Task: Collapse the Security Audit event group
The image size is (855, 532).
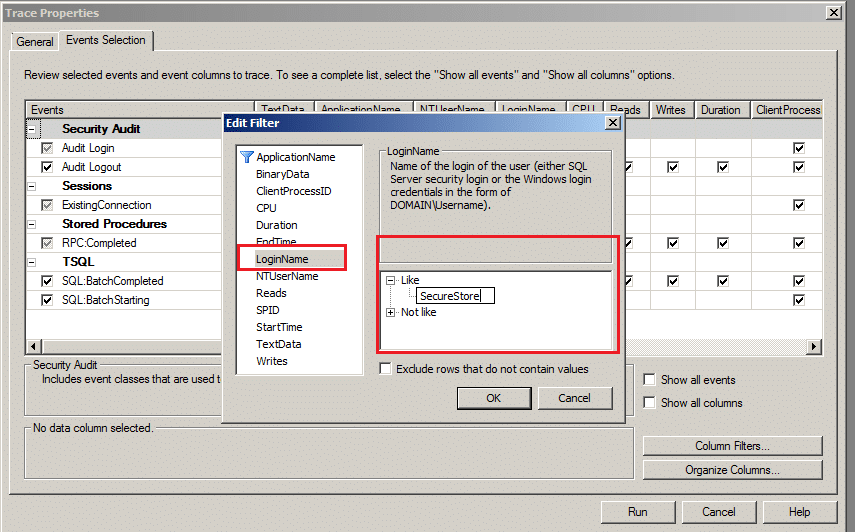Action: click(x=32, y=130)
